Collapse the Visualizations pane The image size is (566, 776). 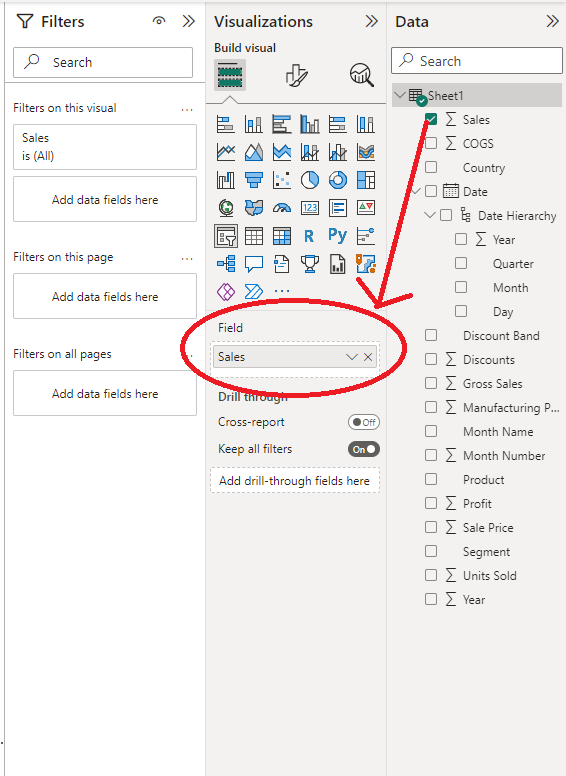point(371,21)
